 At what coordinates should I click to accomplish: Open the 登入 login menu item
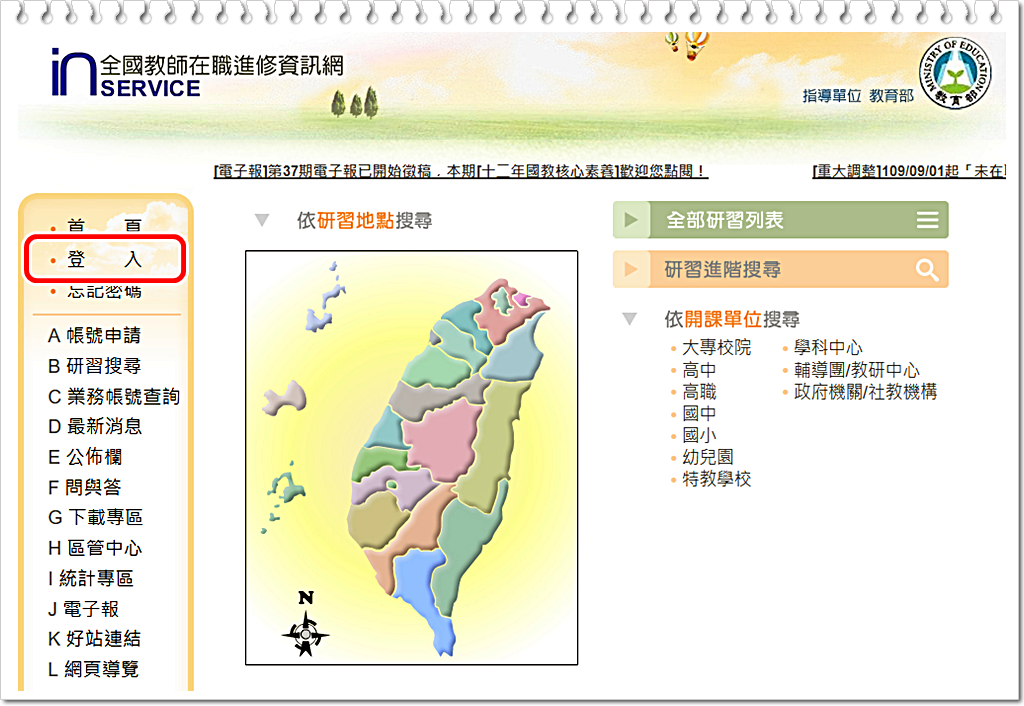click(x=104, y=259)
